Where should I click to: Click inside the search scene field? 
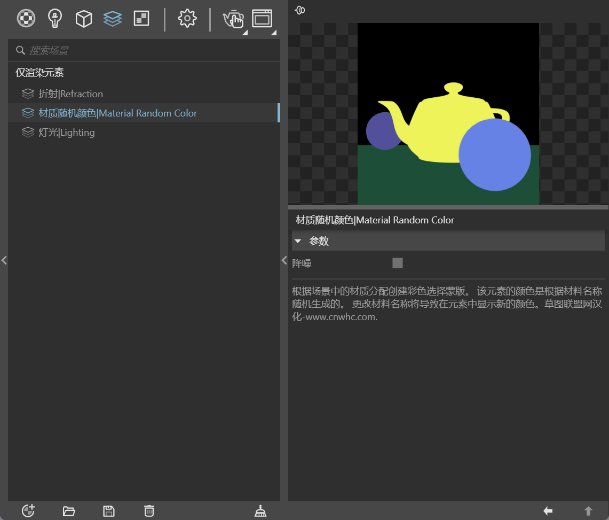point(144,50)
